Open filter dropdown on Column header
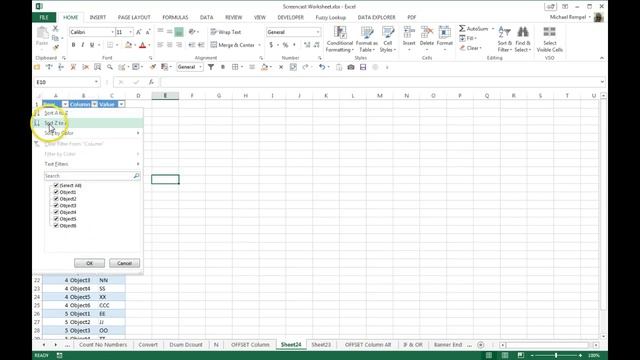The image size is (640, 360). point(94,104)
